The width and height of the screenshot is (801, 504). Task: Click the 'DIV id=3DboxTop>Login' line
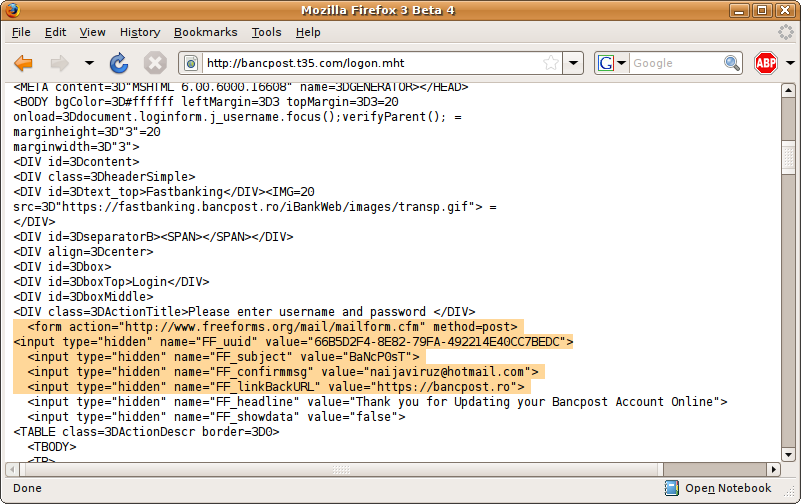pyautogui.click(x=111, y=282)
